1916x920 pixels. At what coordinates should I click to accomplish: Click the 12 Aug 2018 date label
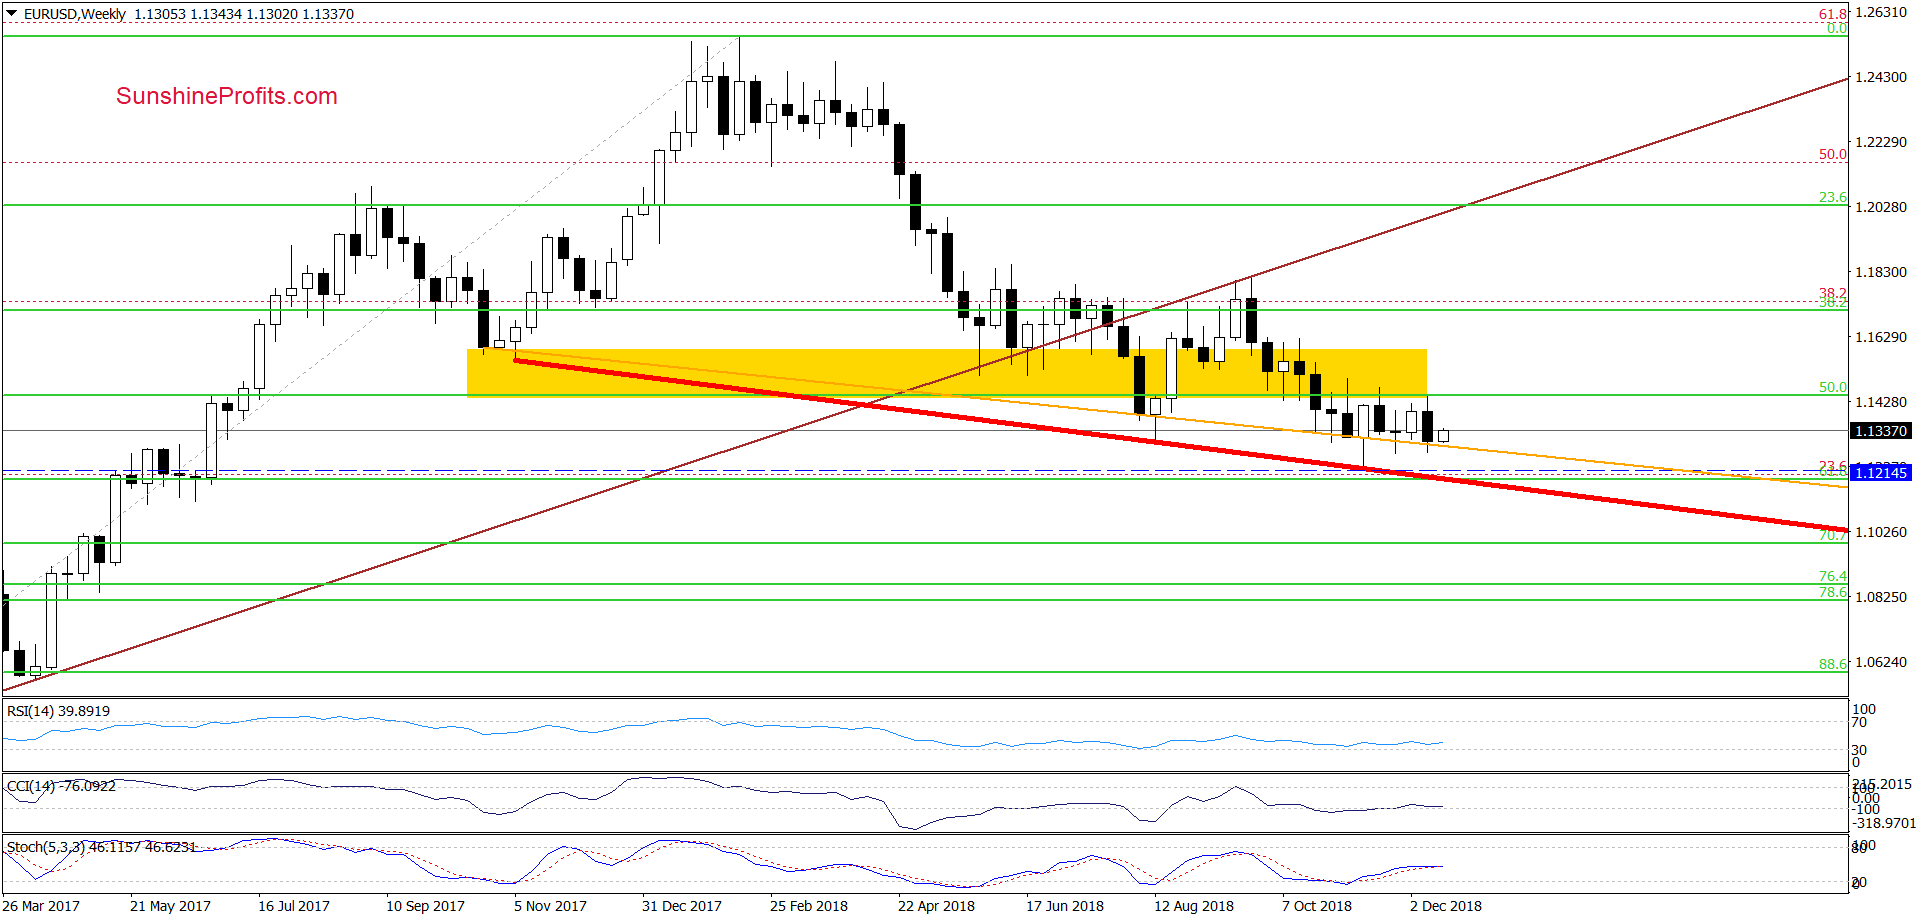[1194, 906]
